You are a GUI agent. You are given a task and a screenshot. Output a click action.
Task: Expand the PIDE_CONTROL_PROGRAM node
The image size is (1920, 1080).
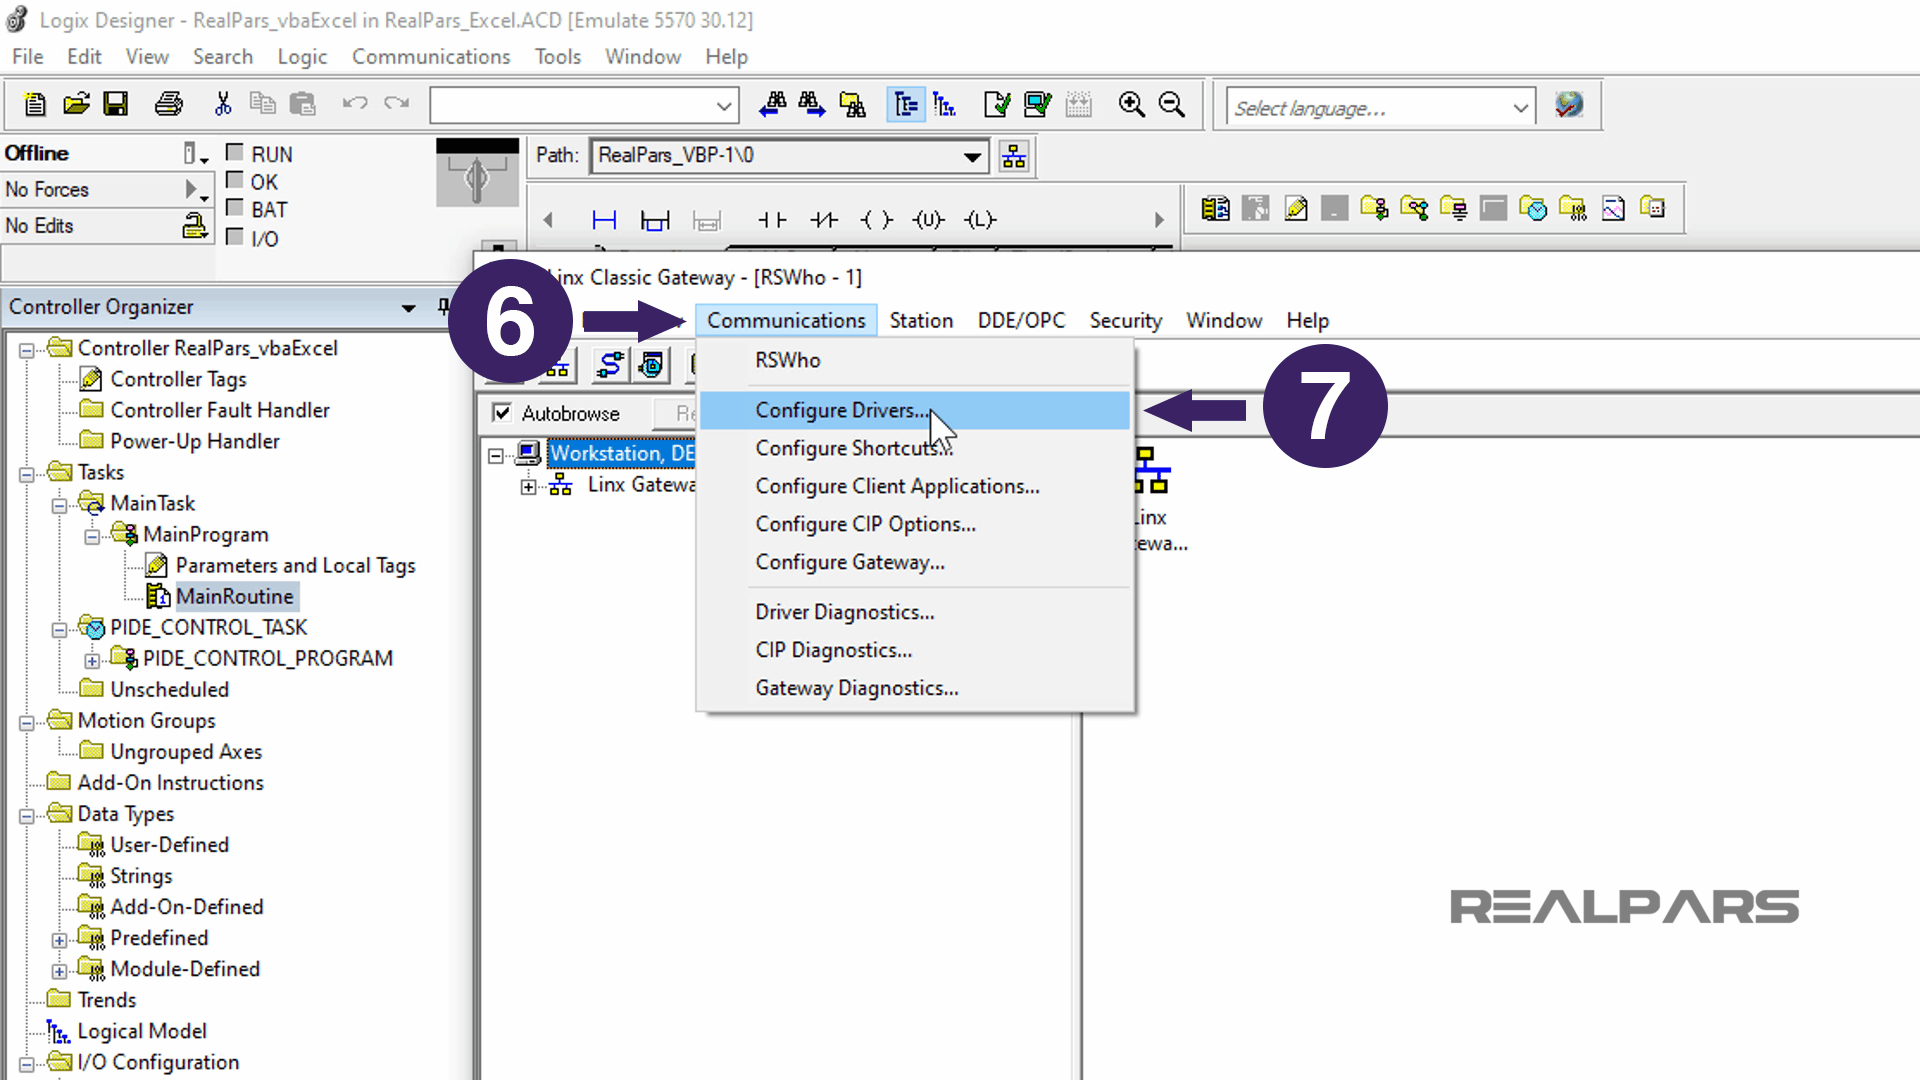pyautogui.click(x=92, y=660)
